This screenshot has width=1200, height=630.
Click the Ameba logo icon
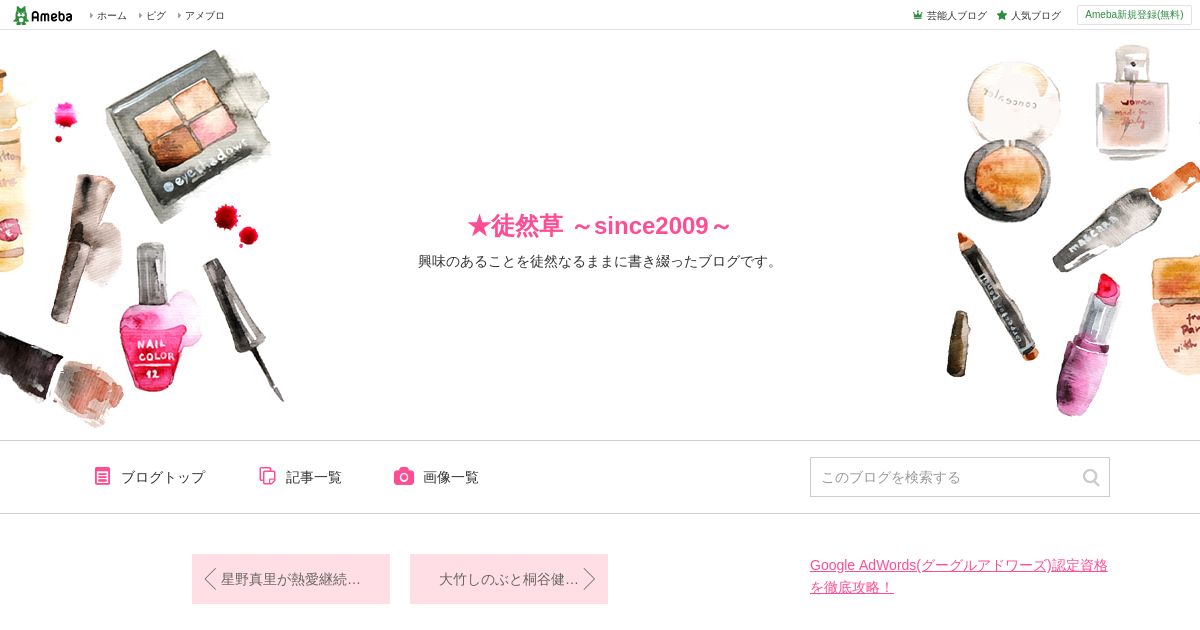[42, 15]
